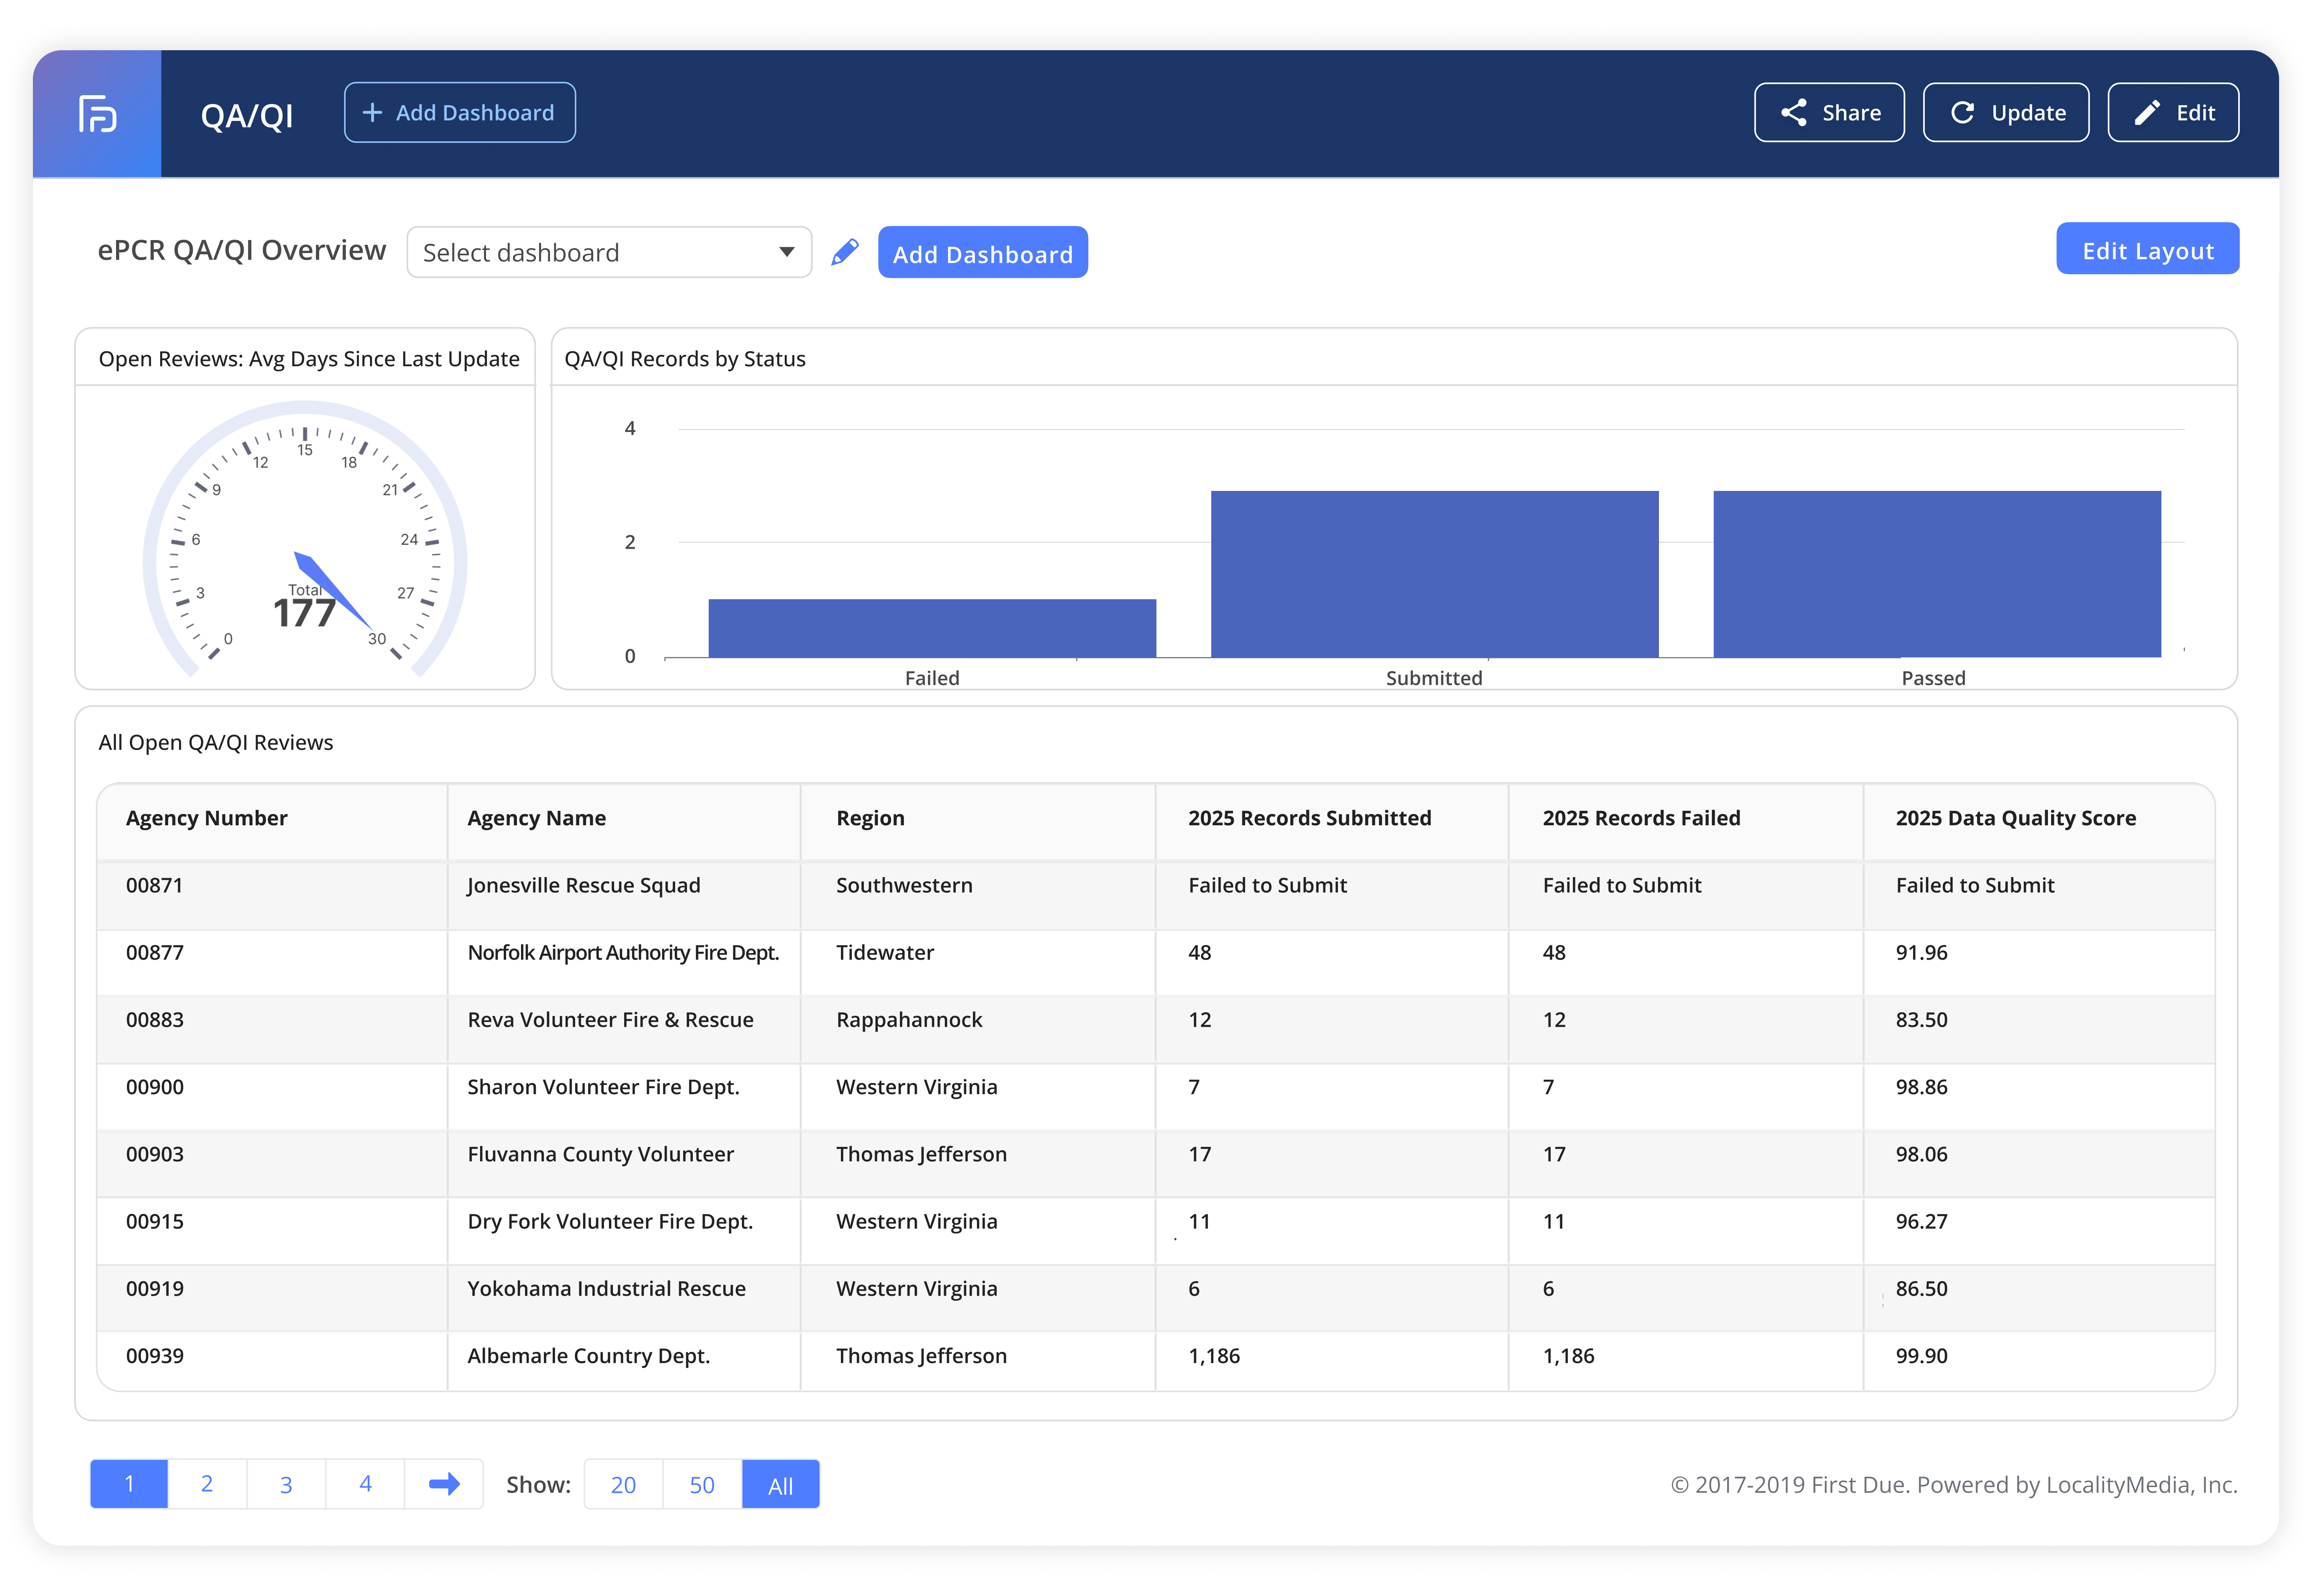Viewport: 2312px width, 1596px height.
Task: Click the blue Add Dashboard button
Action: coord(982,252)
